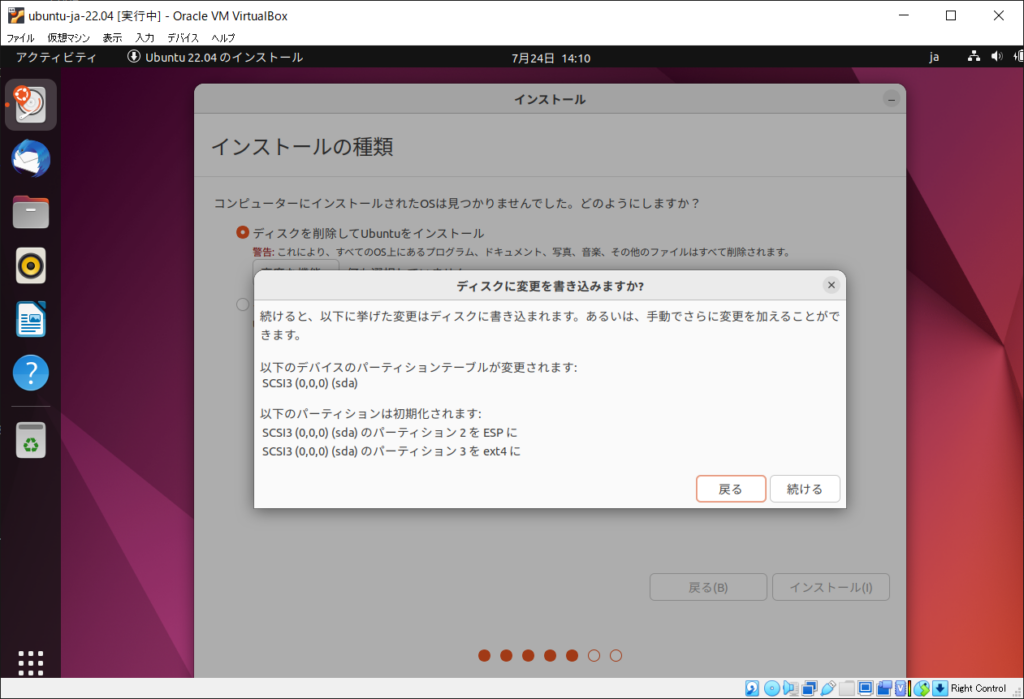The image size is (1024, 699).
Task: Select the unselected radio button behind the dialog
Action: [242, 304]
